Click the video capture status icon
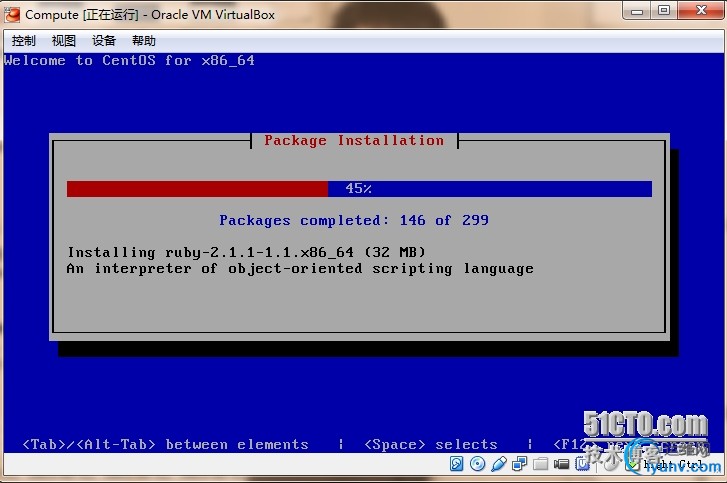 click(x=561, y=464)
